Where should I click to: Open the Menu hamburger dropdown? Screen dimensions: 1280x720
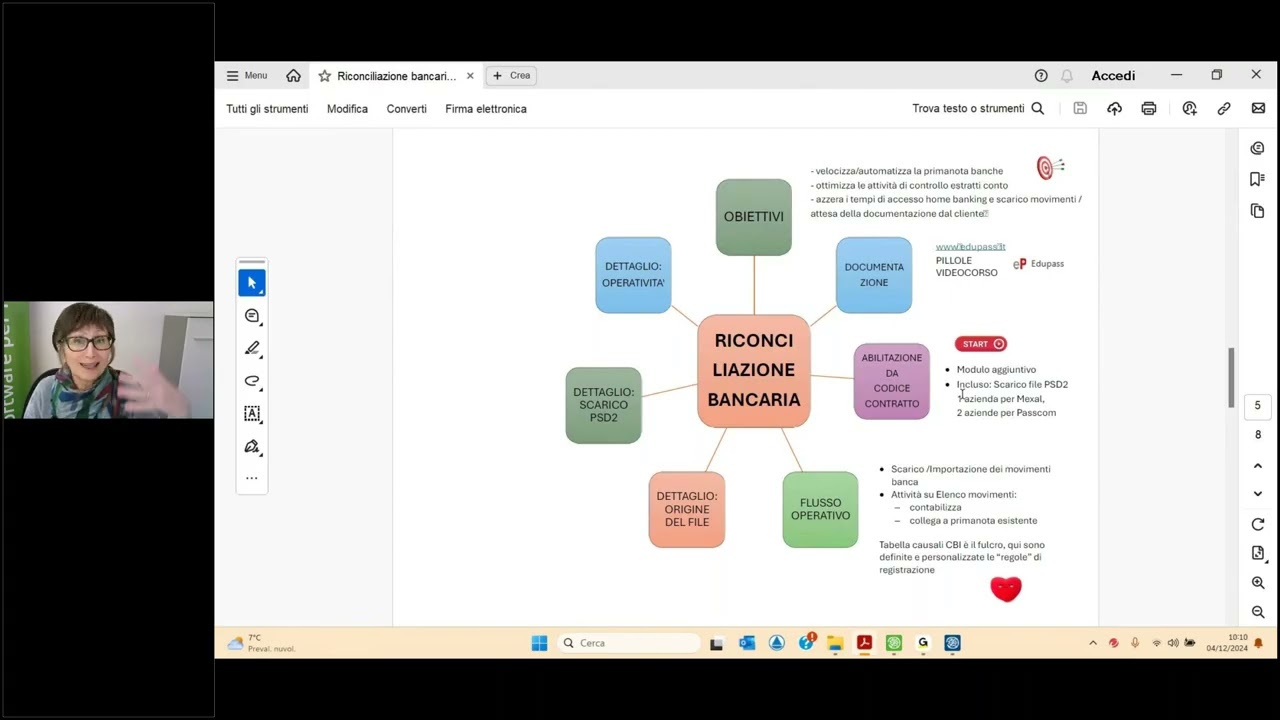[247, 75]
